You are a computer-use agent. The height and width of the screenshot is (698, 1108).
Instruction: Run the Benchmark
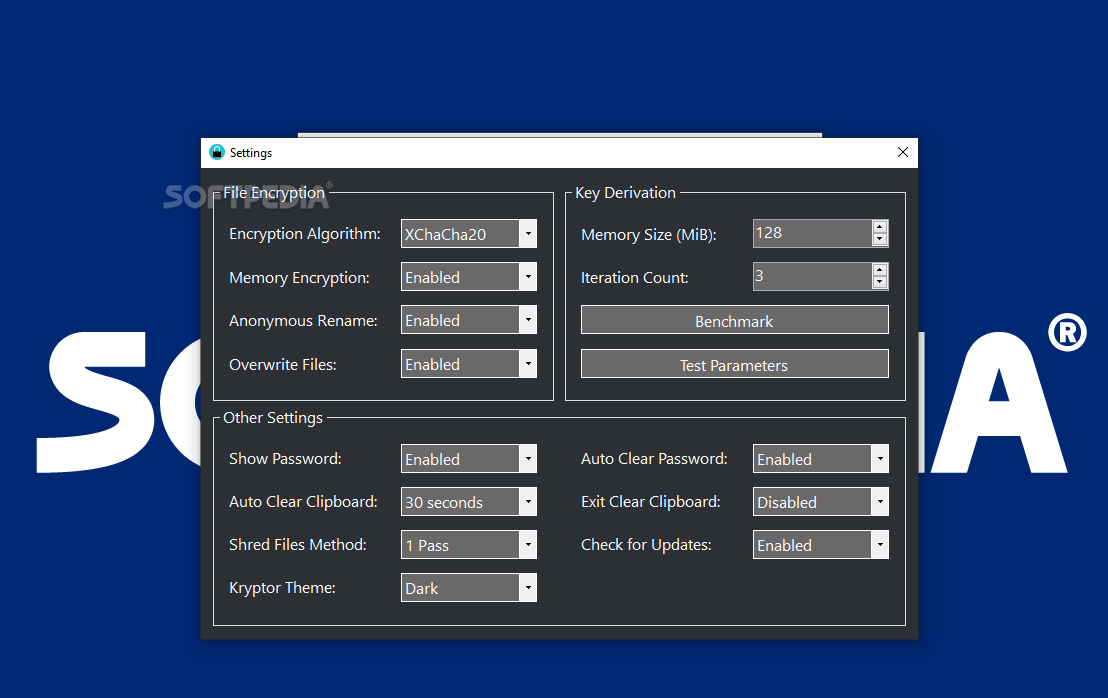click(x=734, y=319)
